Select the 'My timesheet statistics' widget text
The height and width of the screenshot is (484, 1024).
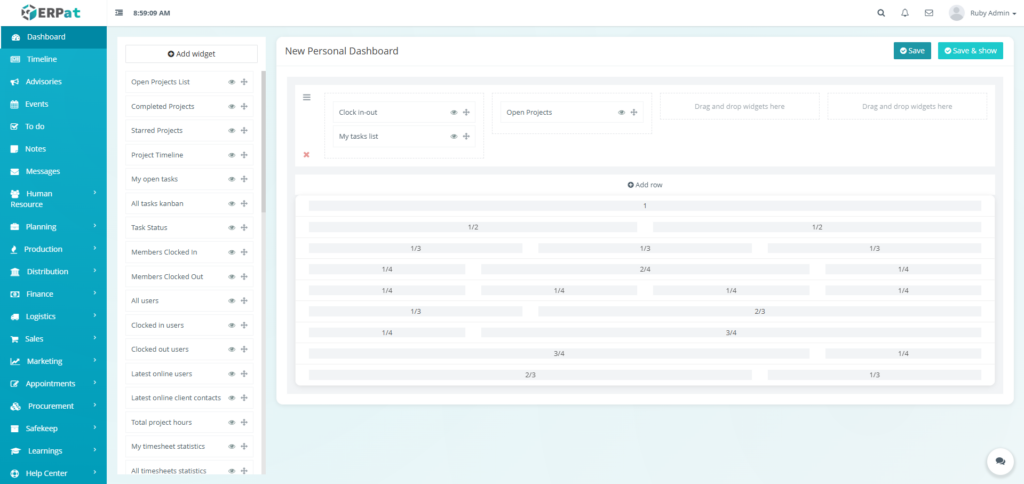pyautogui.click(x=168, y=447)
